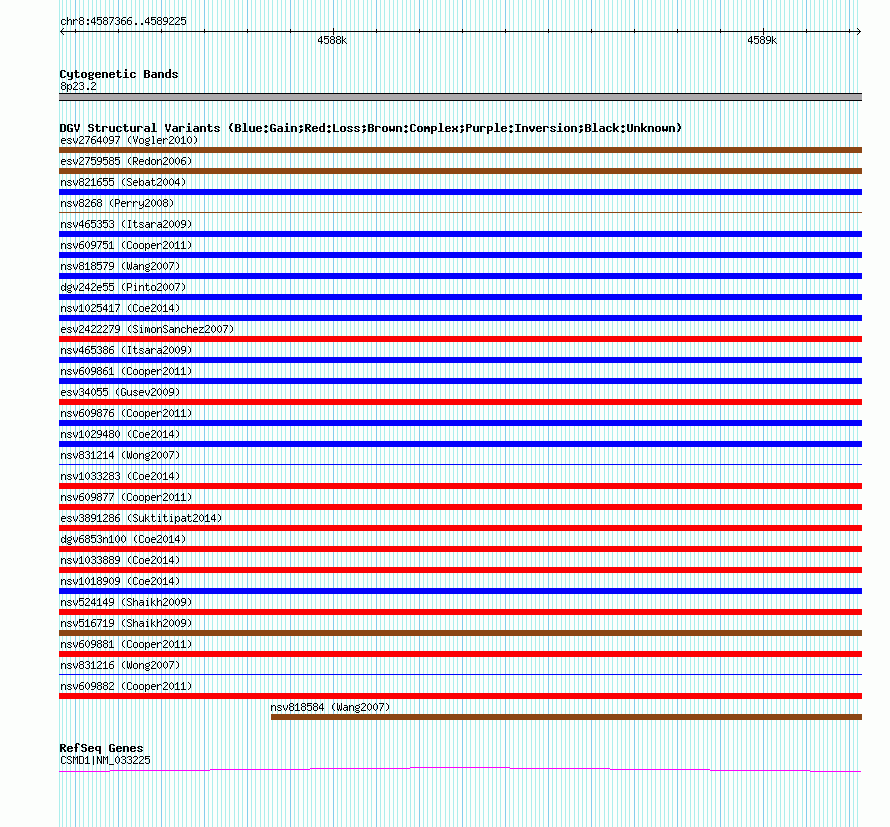Select nsv1018909 (Coe2014) label
Image resolution: width=890 pixels, height=827 pixels.
tap(120, 581)
